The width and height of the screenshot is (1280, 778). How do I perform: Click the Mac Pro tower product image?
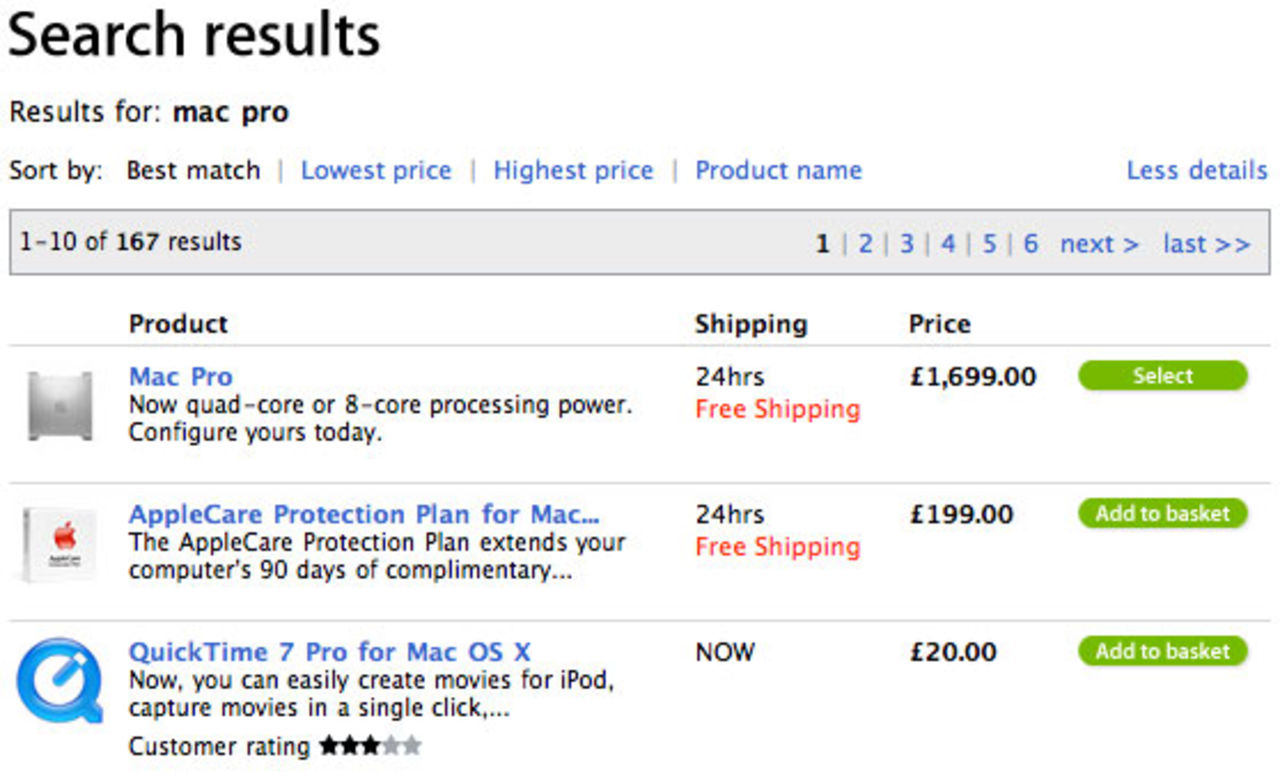pos(60,406)
